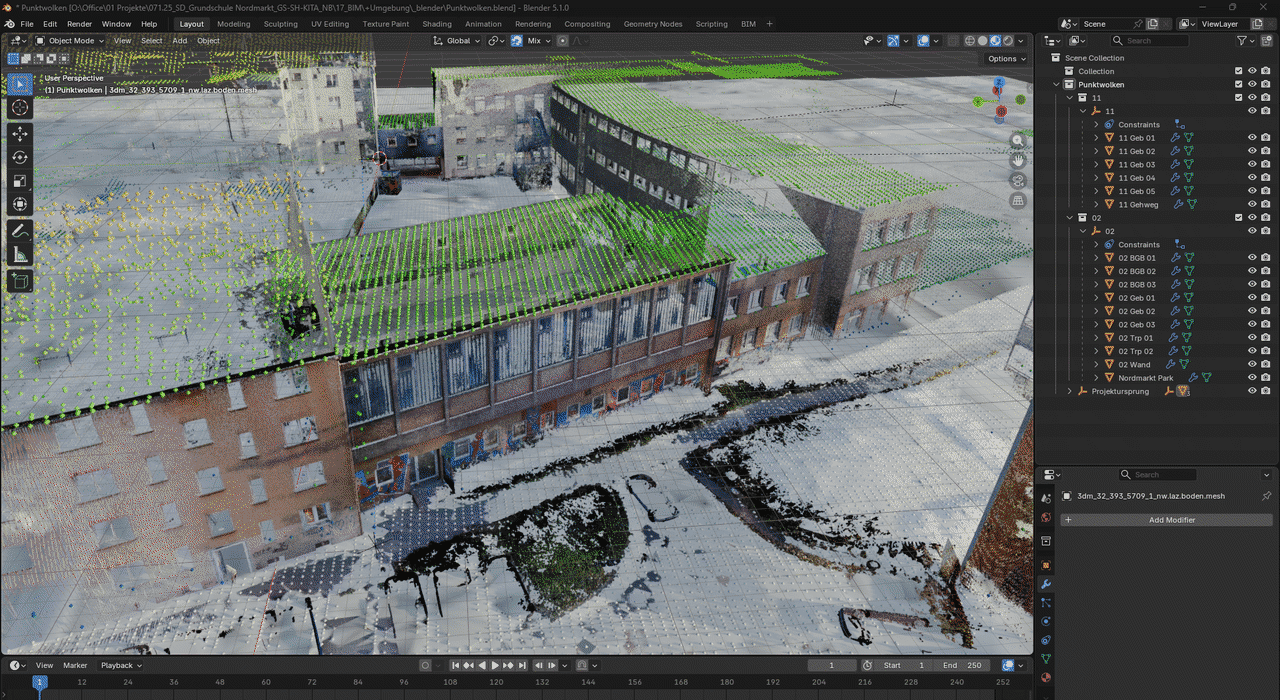Screen dimensions: 1280x700
Task: Pin the properties editor to object
Action: (1266, 496)
